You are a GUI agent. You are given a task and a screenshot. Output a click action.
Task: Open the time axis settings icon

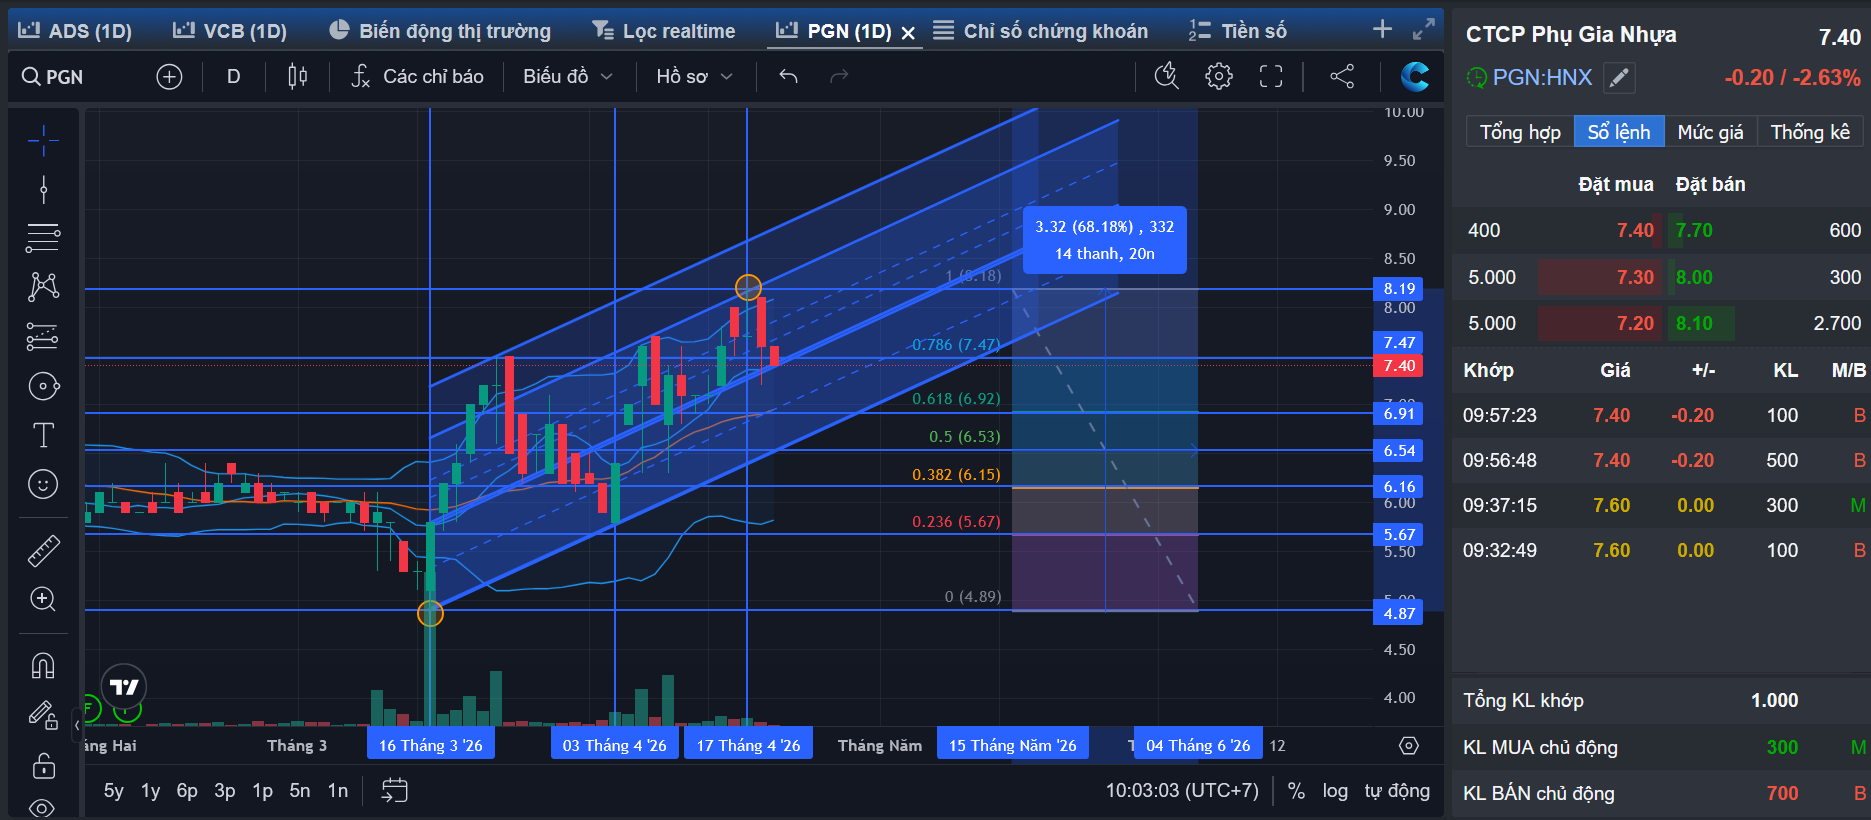[x=1409, y=746]
